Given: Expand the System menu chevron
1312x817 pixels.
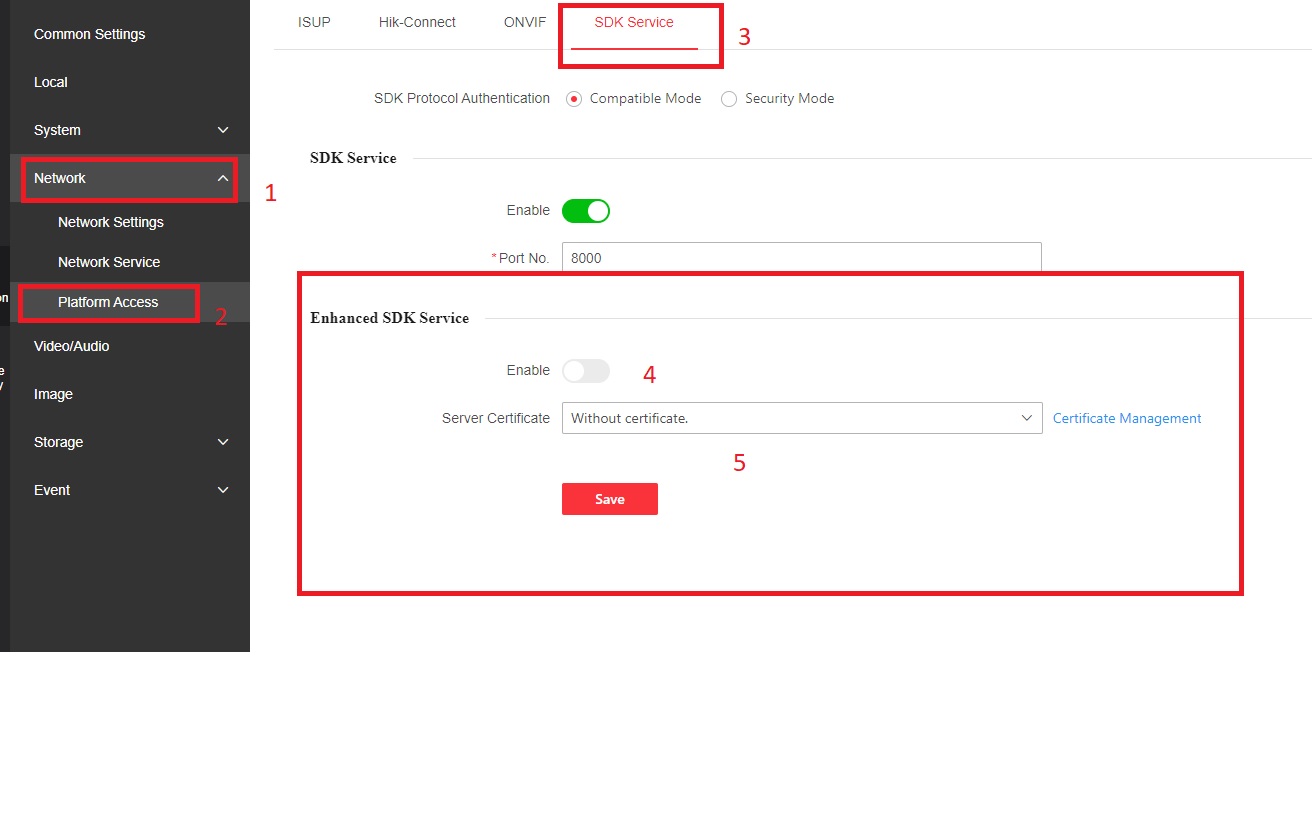Looking at the screenshot, I should (x=223, y=130).
